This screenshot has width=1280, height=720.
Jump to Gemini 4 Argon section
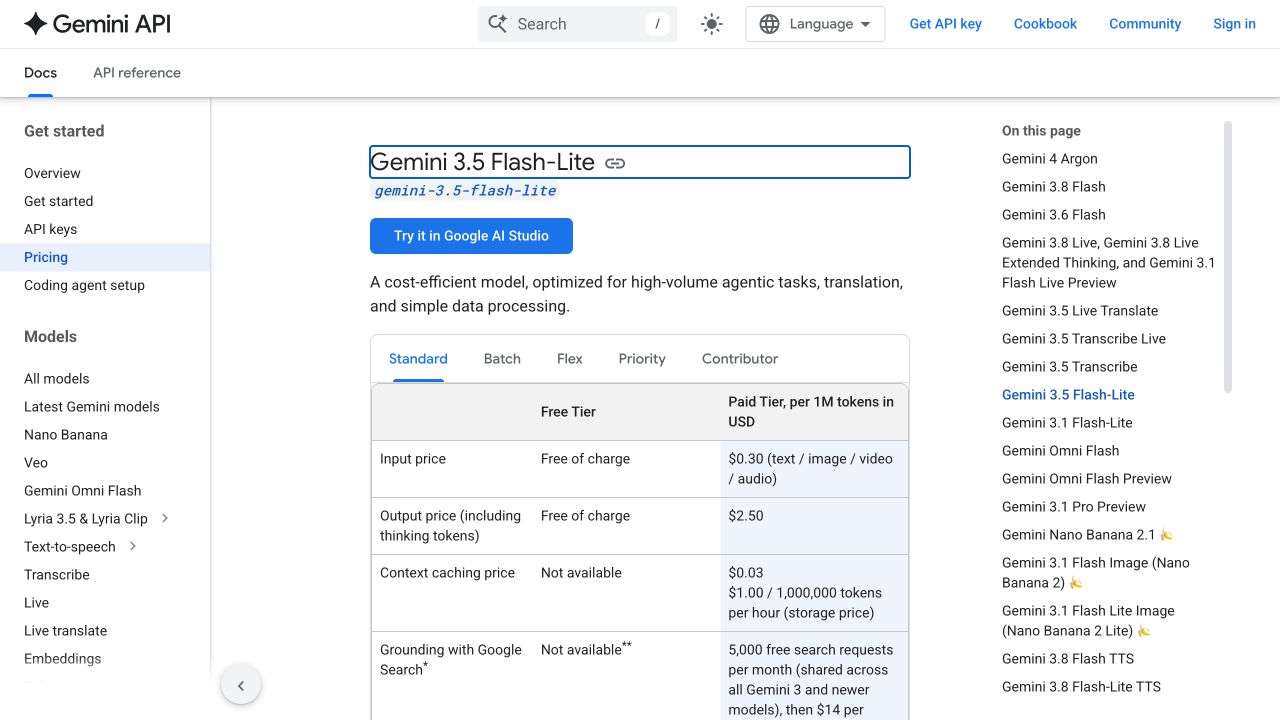tap(1050, 158)
